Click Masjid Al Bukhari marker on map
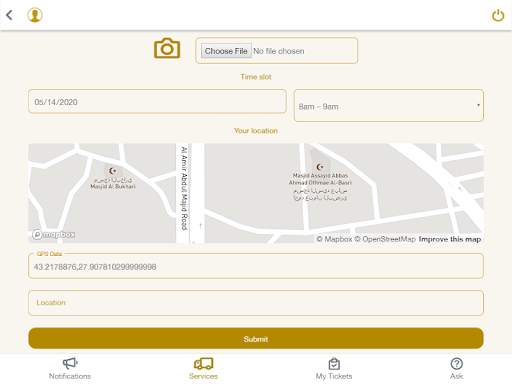The image size is (512, 384). click(113, 171)
